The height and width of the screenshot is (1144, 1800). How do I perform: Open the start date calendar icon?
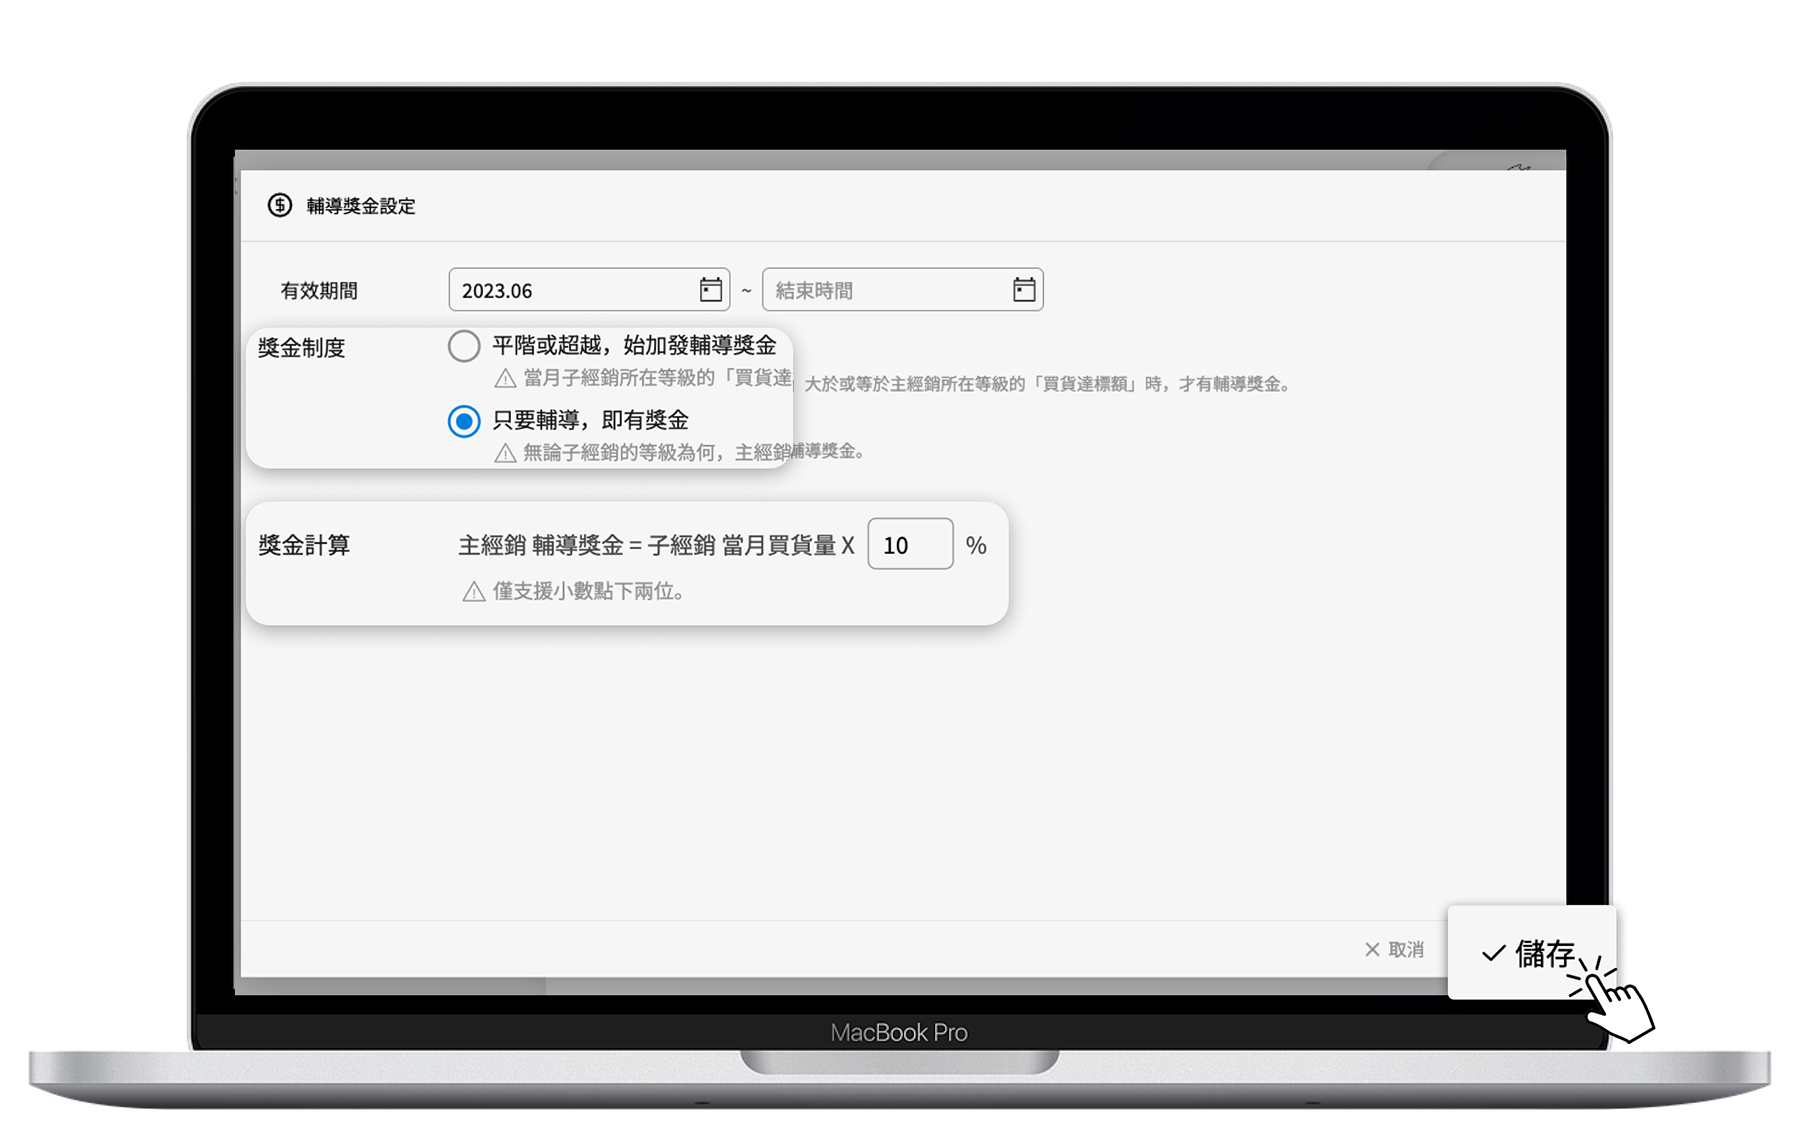[x=710, y=290]
